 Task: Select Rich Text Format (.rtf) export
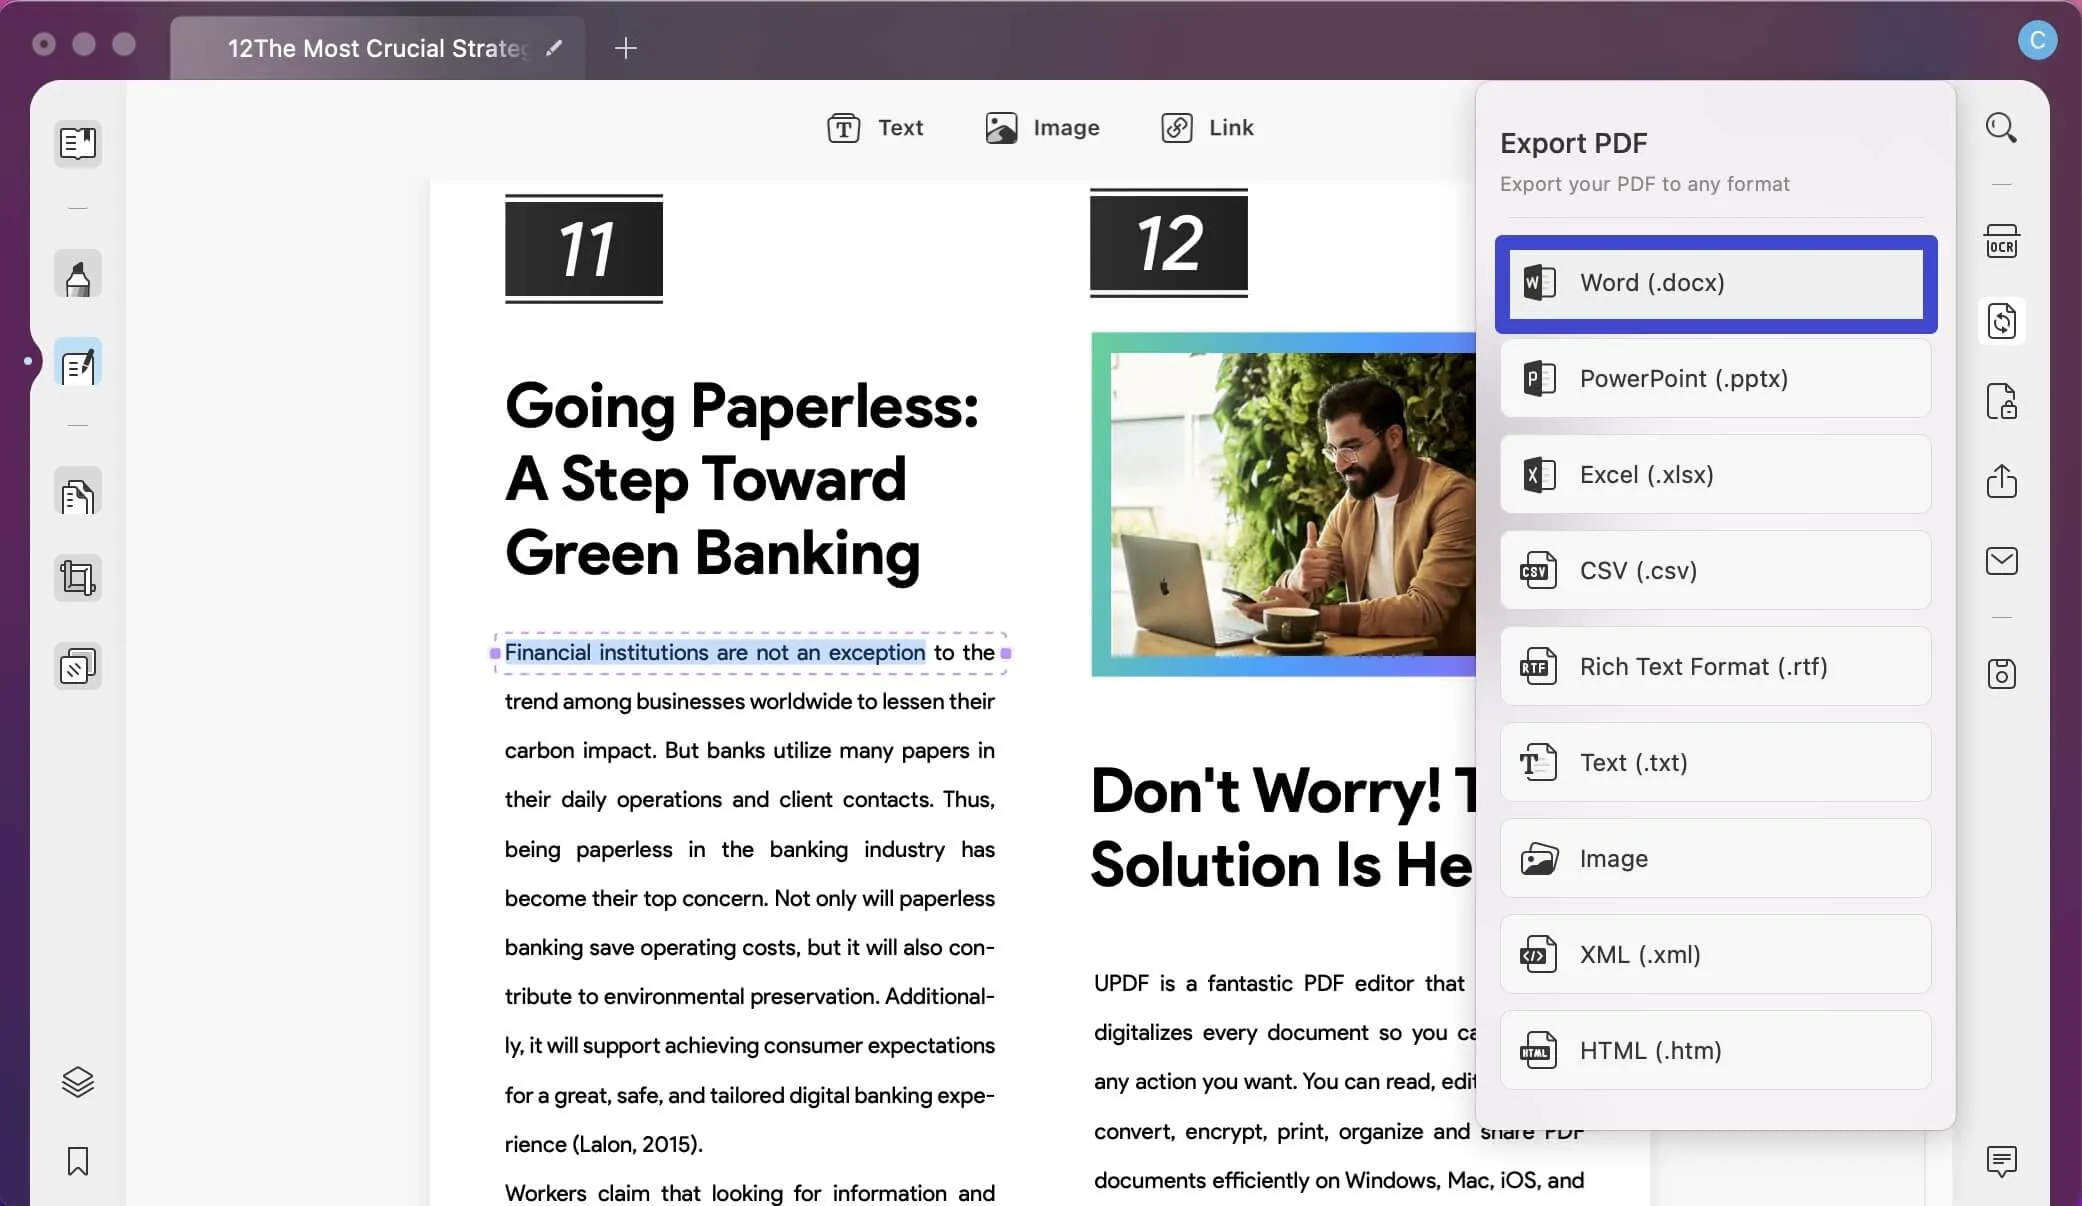pos(1716,666)
